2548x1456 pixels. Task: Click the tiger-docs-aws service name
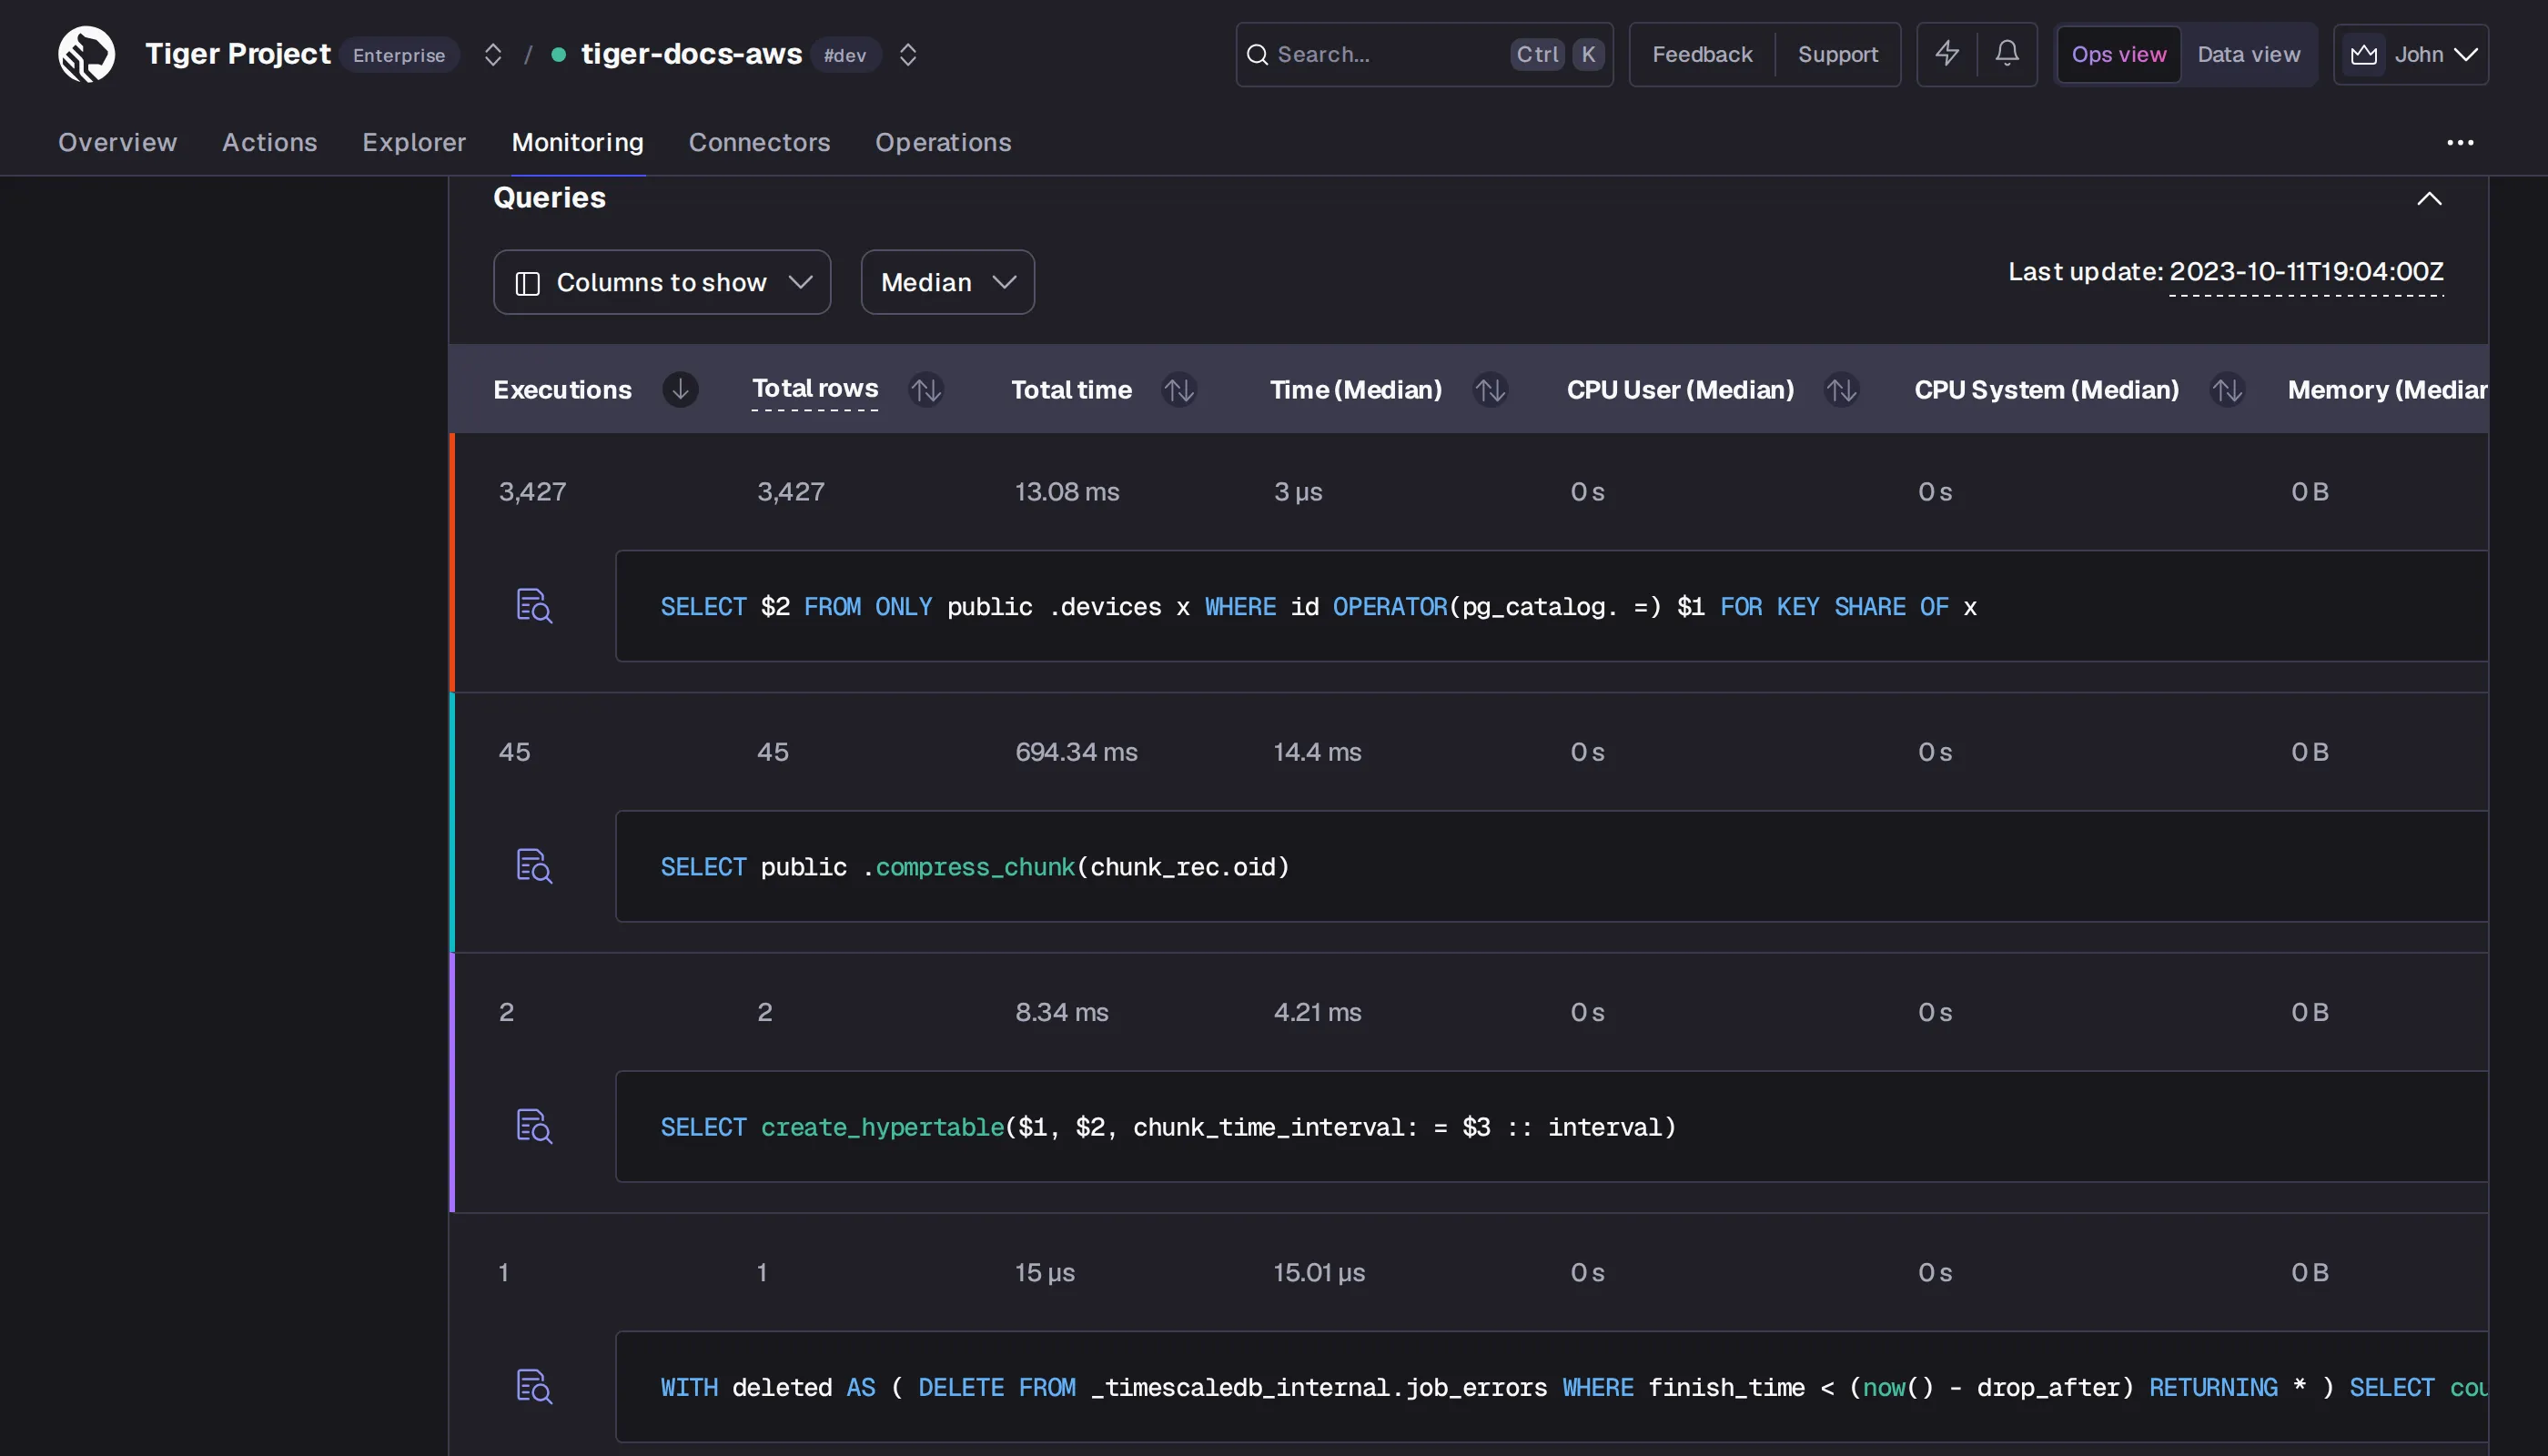pyautogui.click(x=691, y=54)
